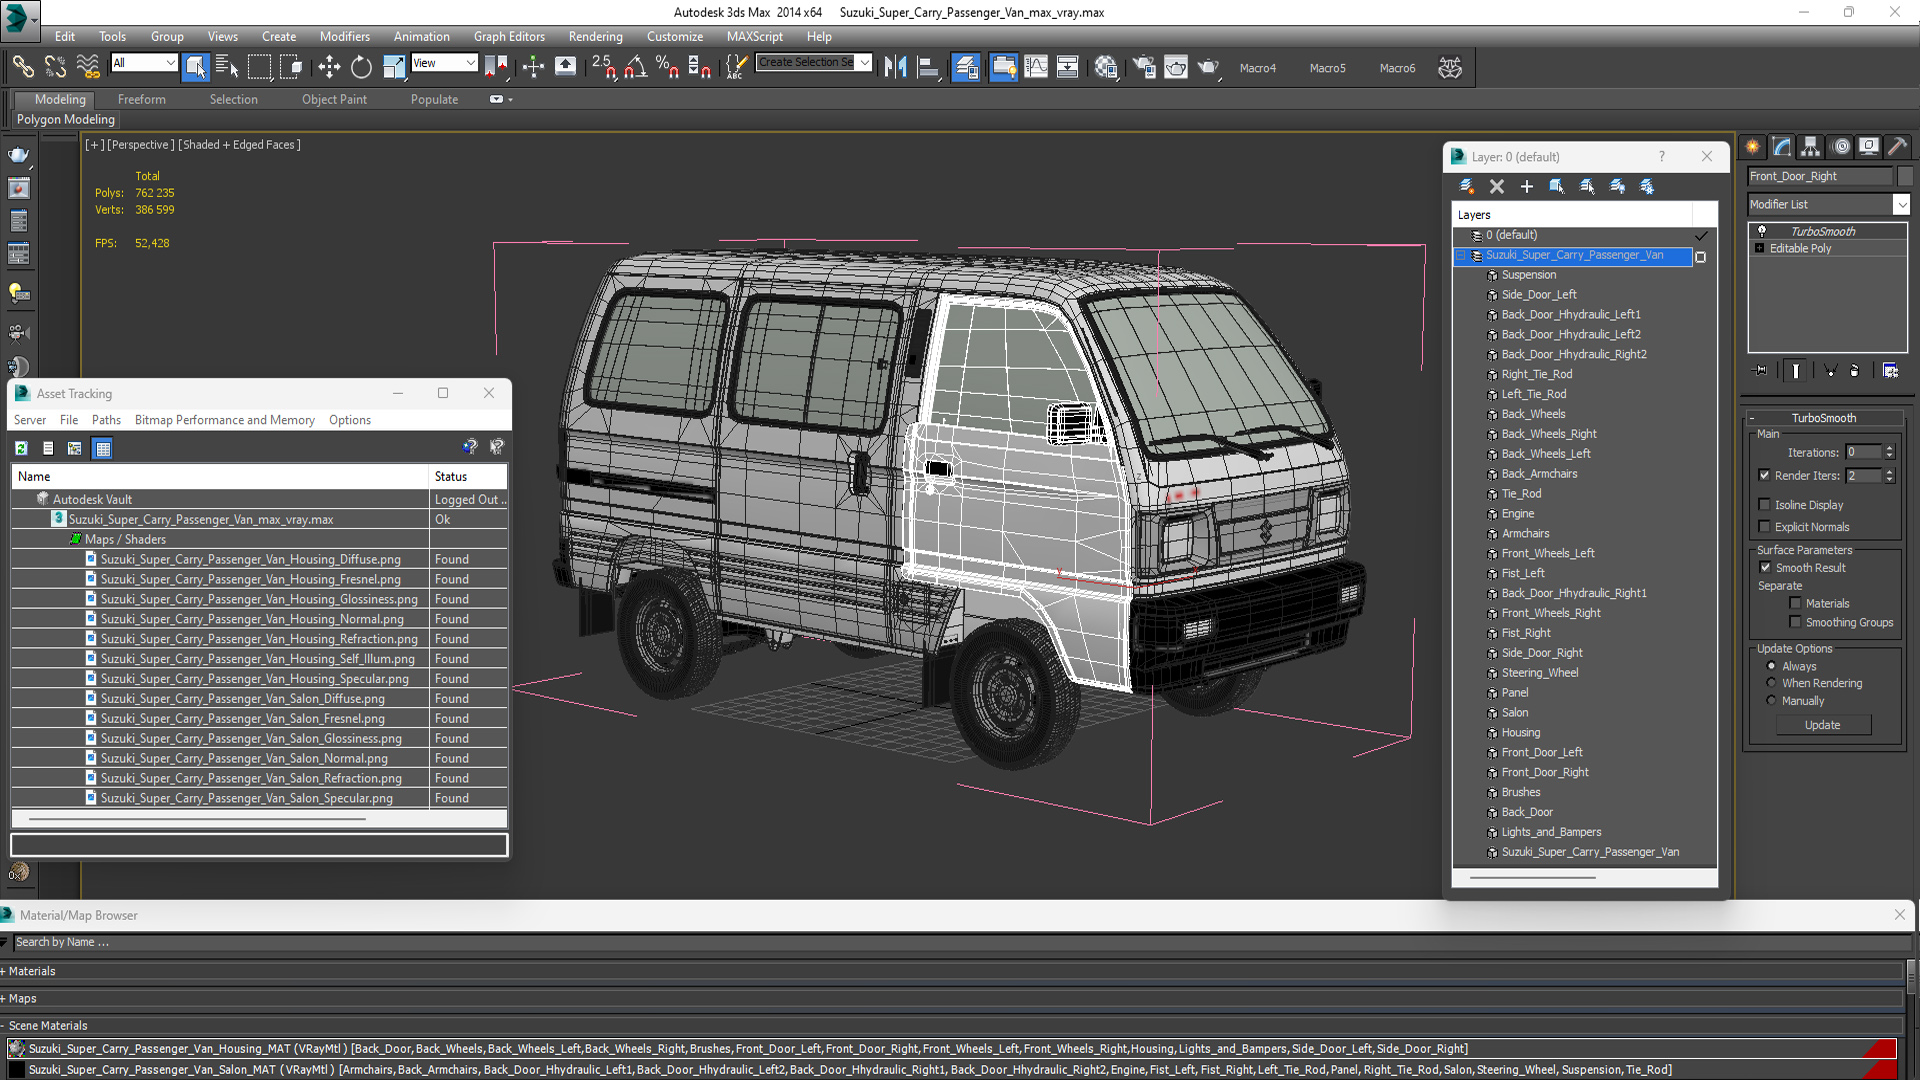This screenshot has height=1080, width=1920.
Task: Open Select by Name tool
Action: [x=227, y=67]
